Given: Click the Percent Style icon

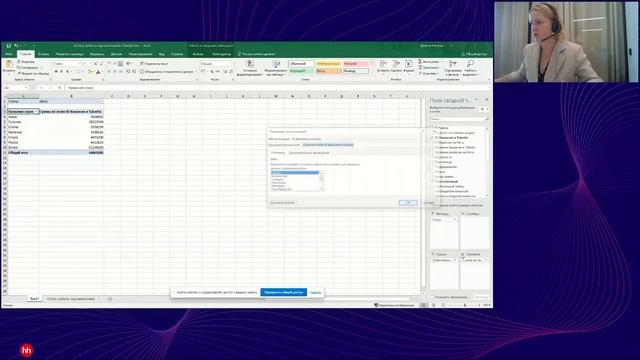Looking at the screenshot, I should pos(212,71).
